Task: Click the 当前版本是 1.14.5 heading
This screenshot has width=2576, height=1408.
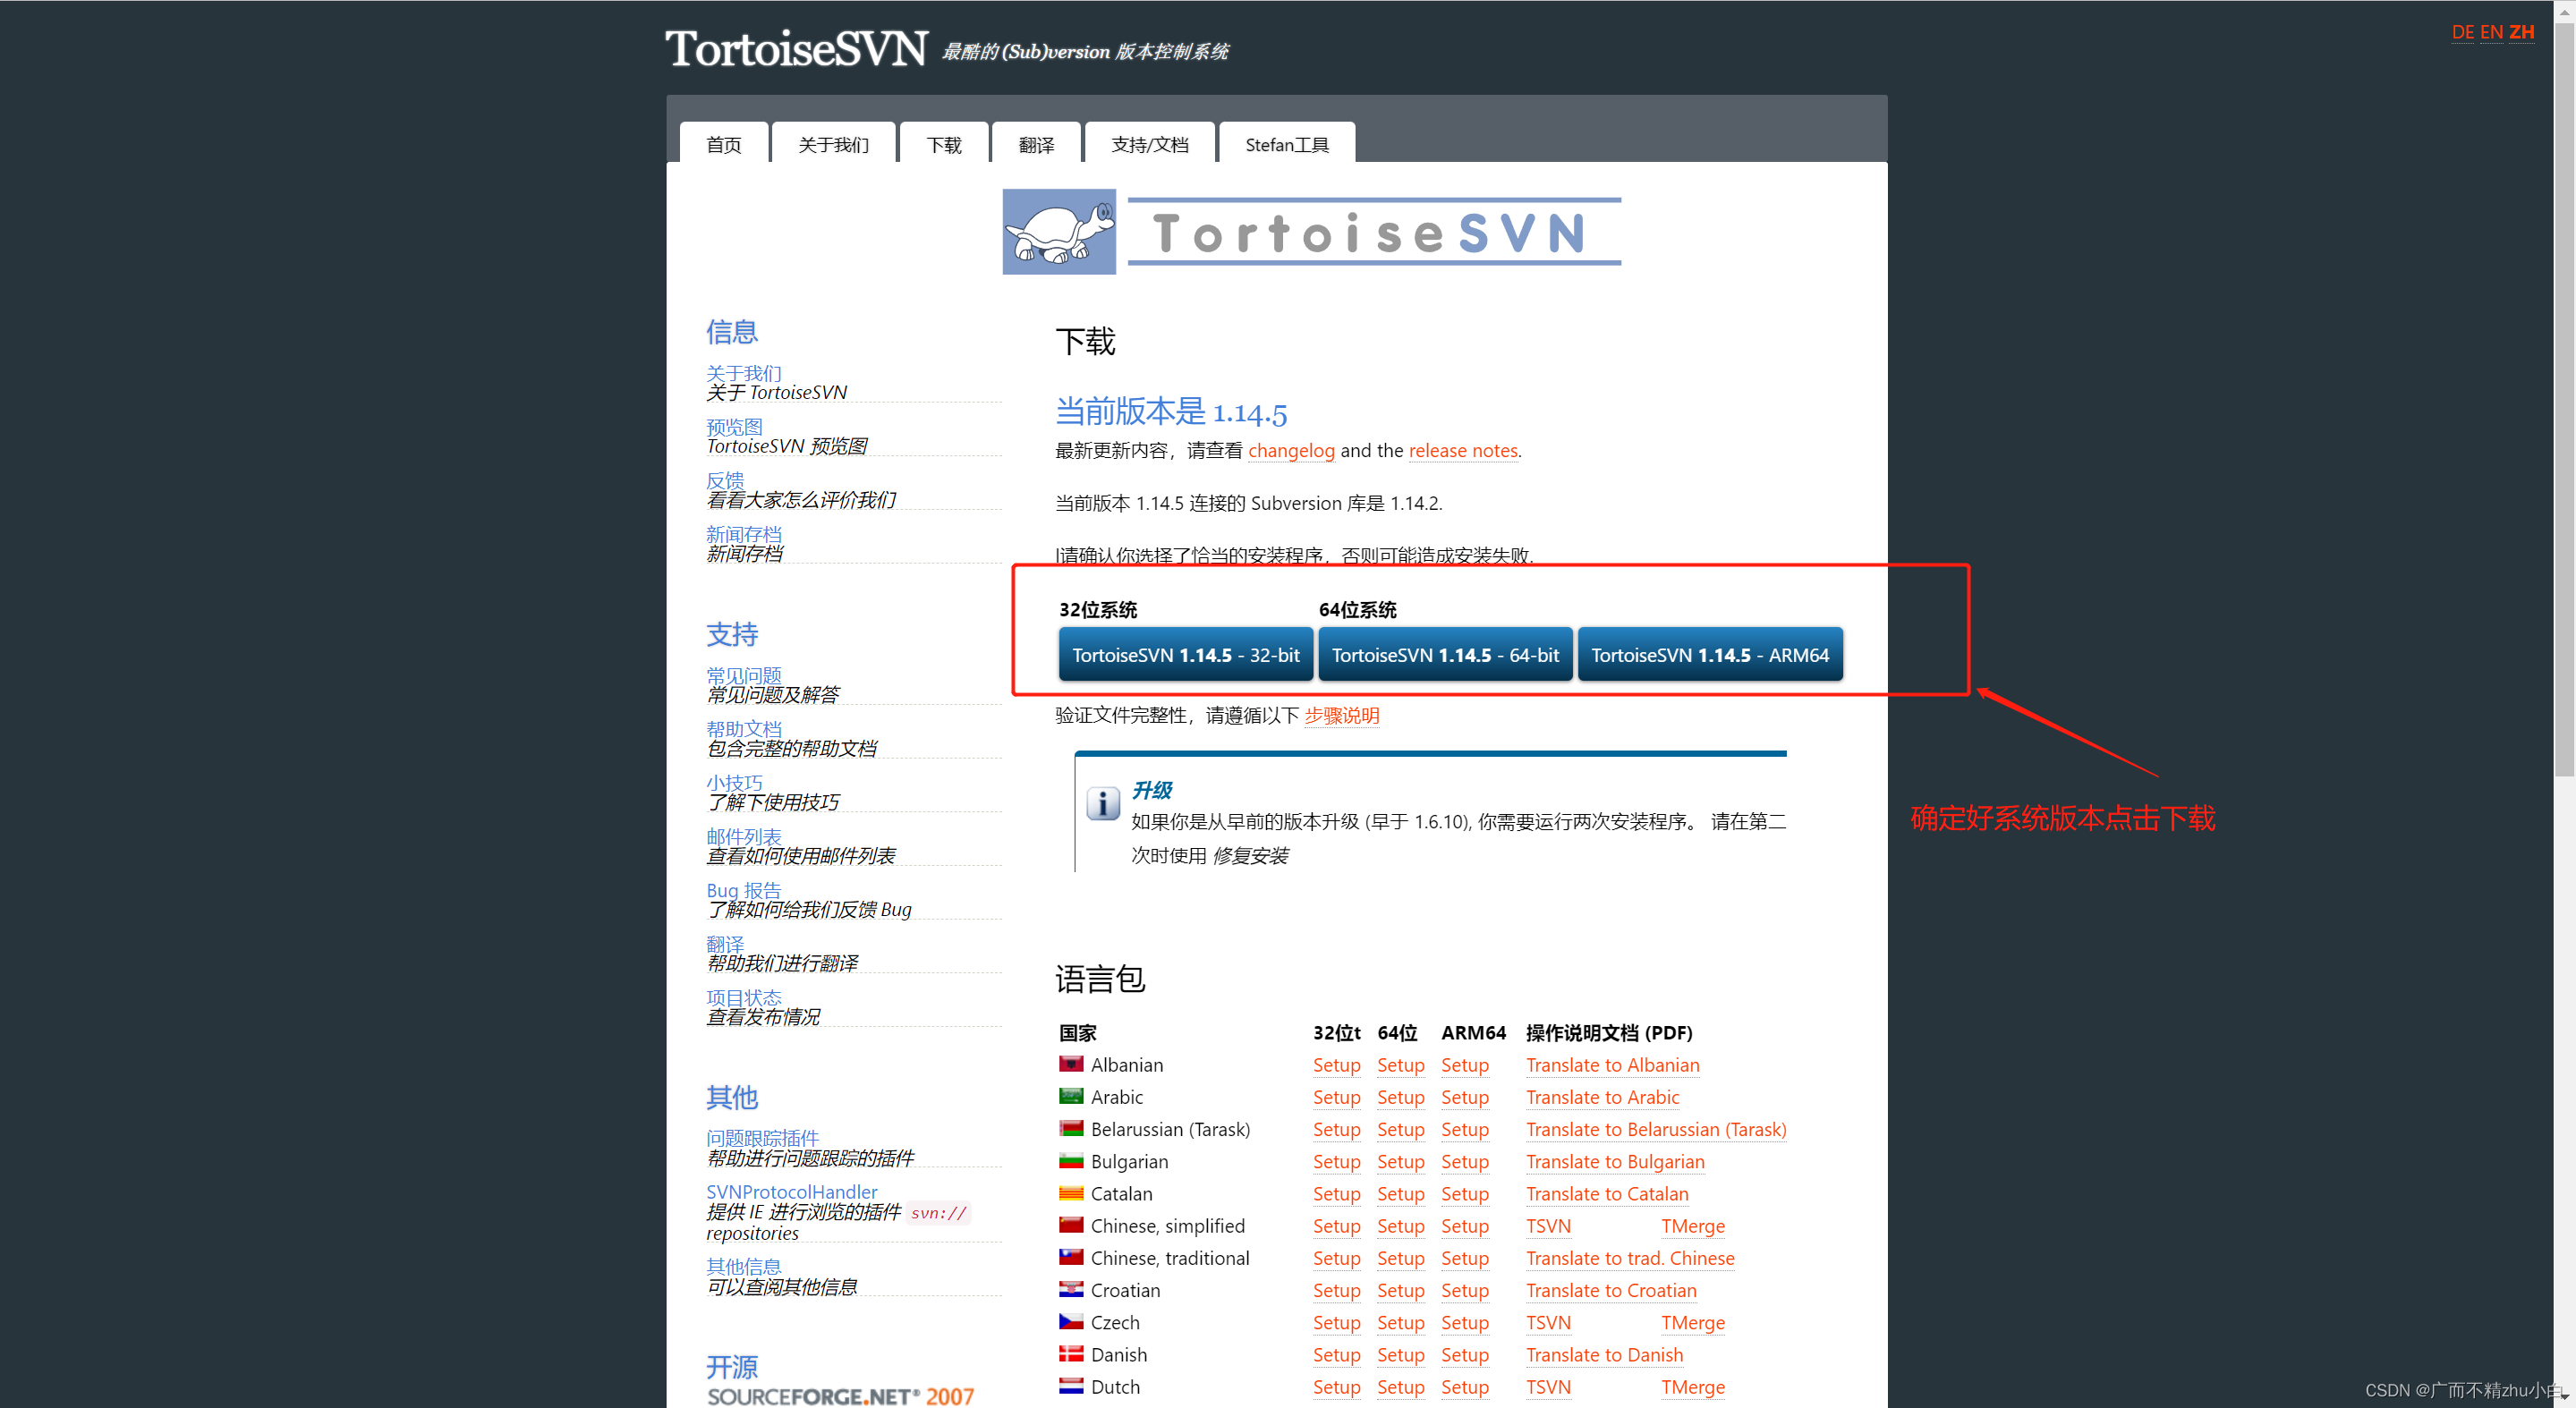Action: [1171, 411]
